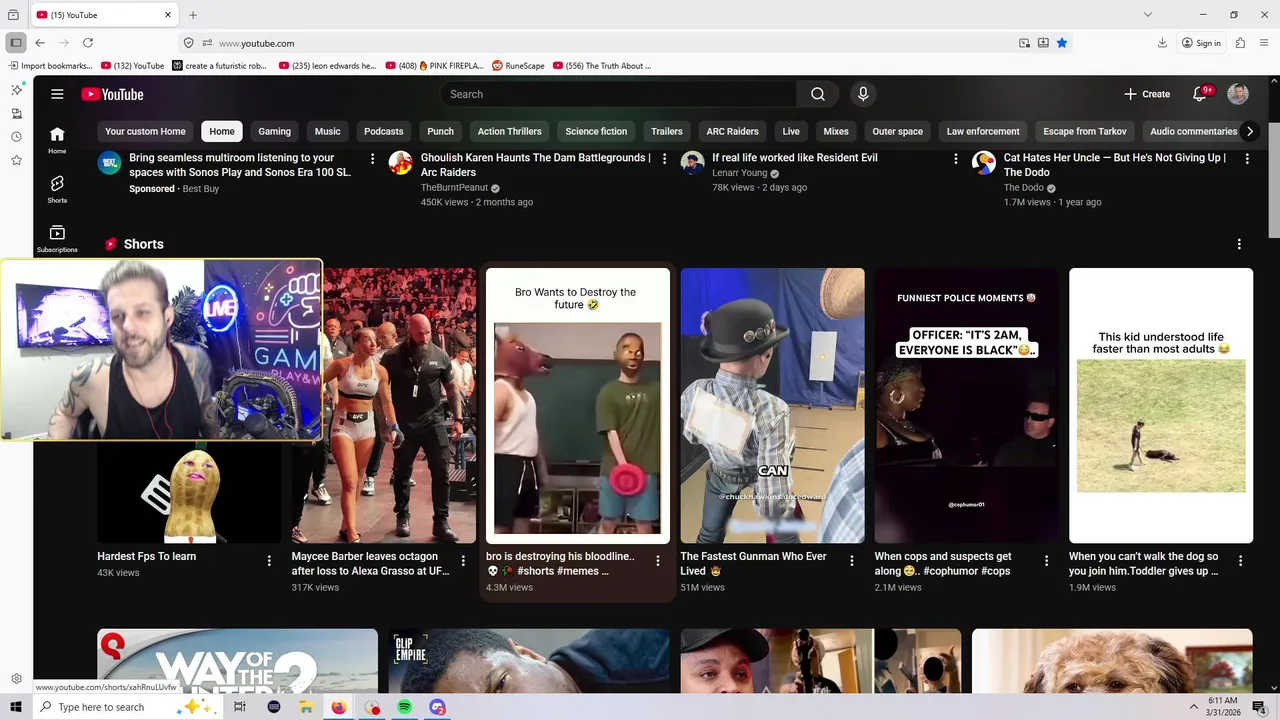Open the YouTube guide hamburger menu
Viewport: 1280px width, 720px height.
pos(57,94)
